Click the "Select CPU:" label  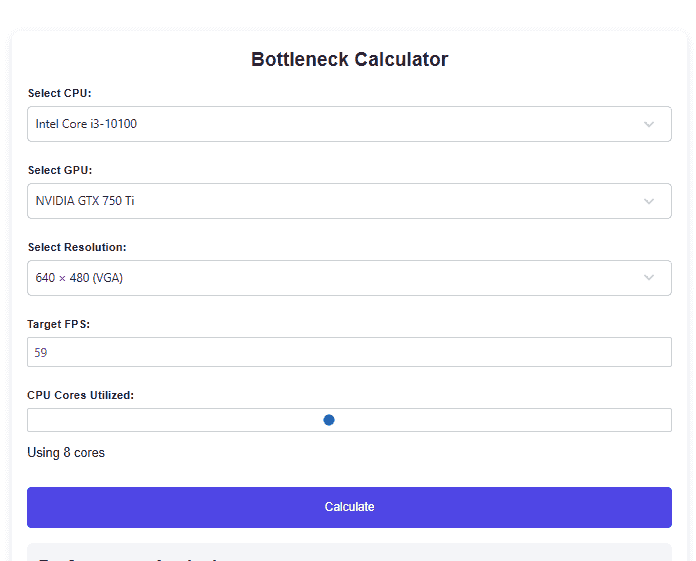59,93
